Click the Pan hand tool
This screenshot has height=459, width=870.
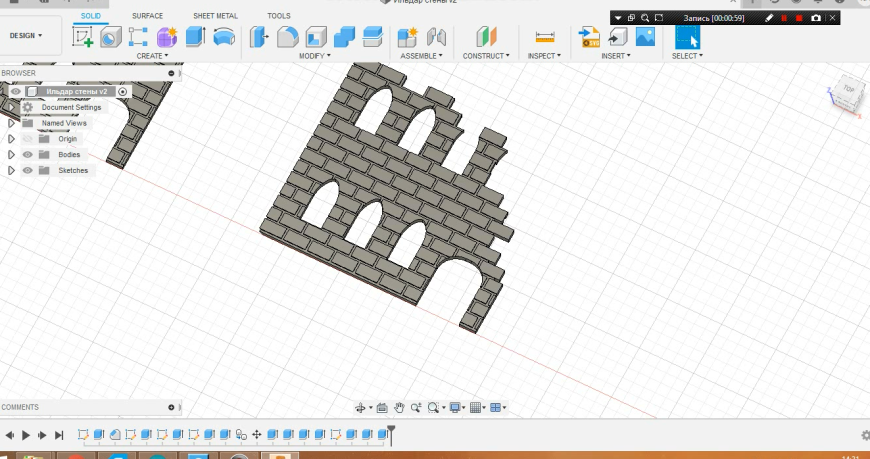click(x=399, y=407)
